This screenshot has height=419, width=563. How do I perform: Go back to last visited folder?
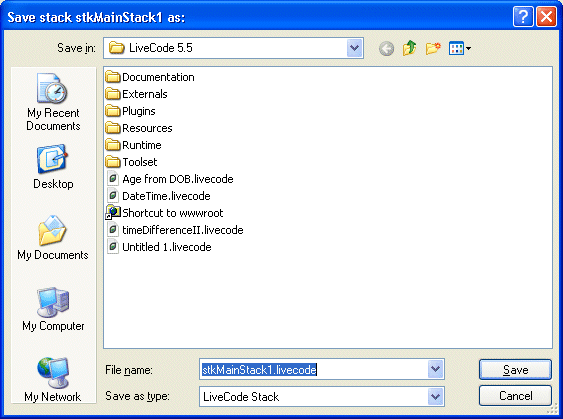pyautogui.click(x=386, y=48)
